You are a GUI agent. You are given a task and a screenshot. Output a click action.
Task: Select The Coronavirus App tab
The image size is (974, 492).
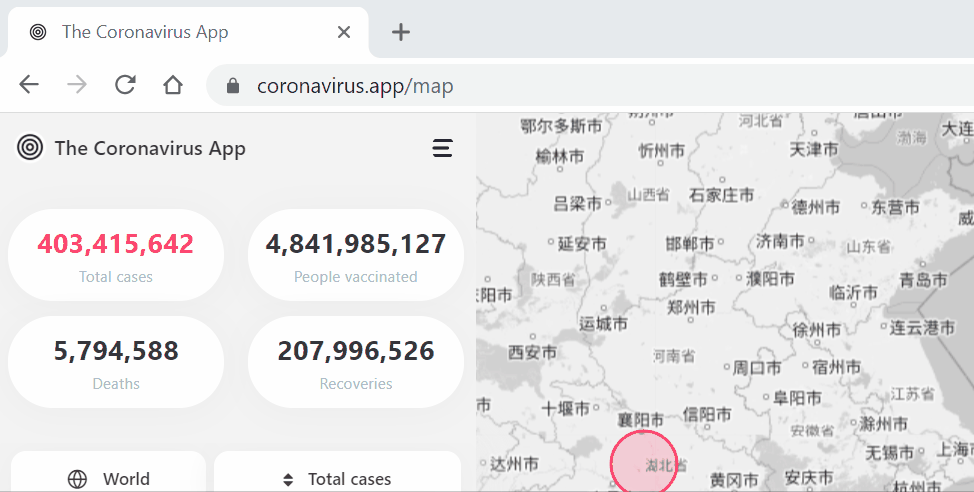[186, 32]
